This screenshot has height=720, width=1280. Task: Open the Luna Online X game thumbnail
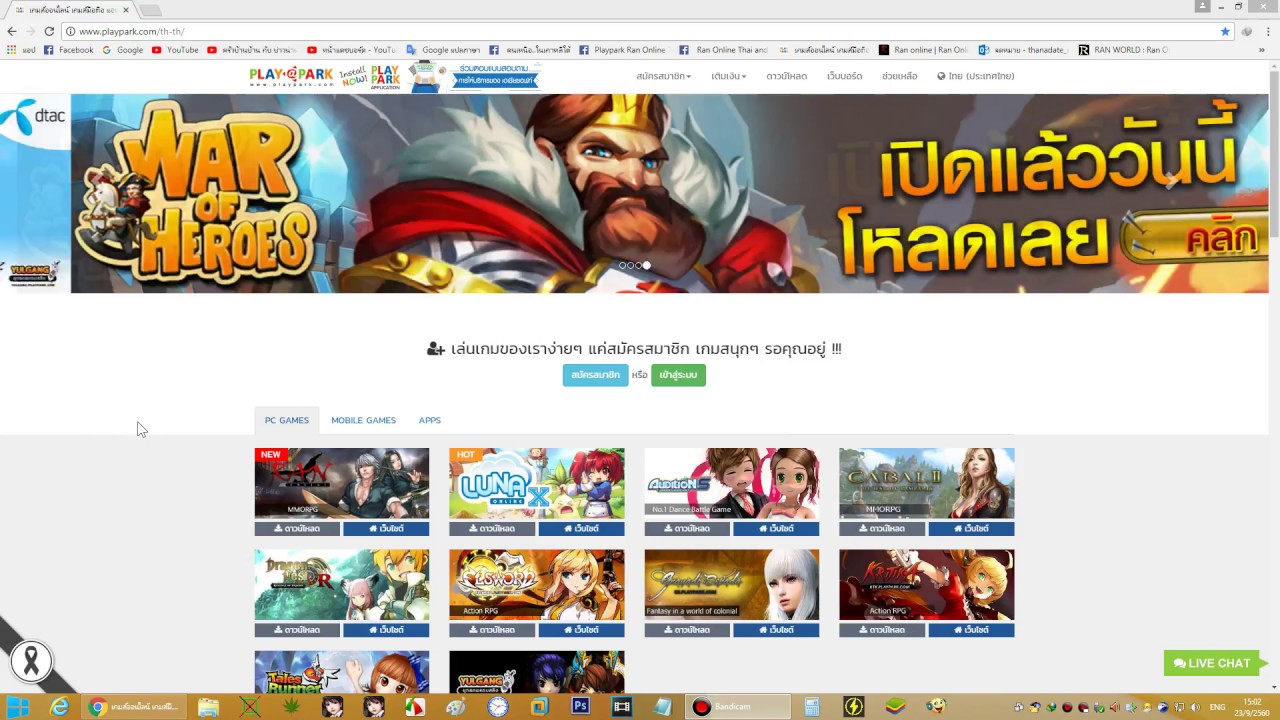point(537,483)
